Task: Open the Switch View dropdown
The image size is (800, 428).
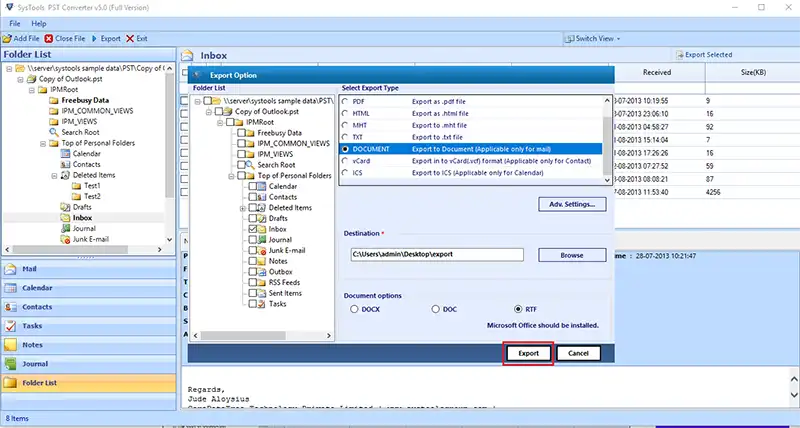Action: tap(592, 38)
